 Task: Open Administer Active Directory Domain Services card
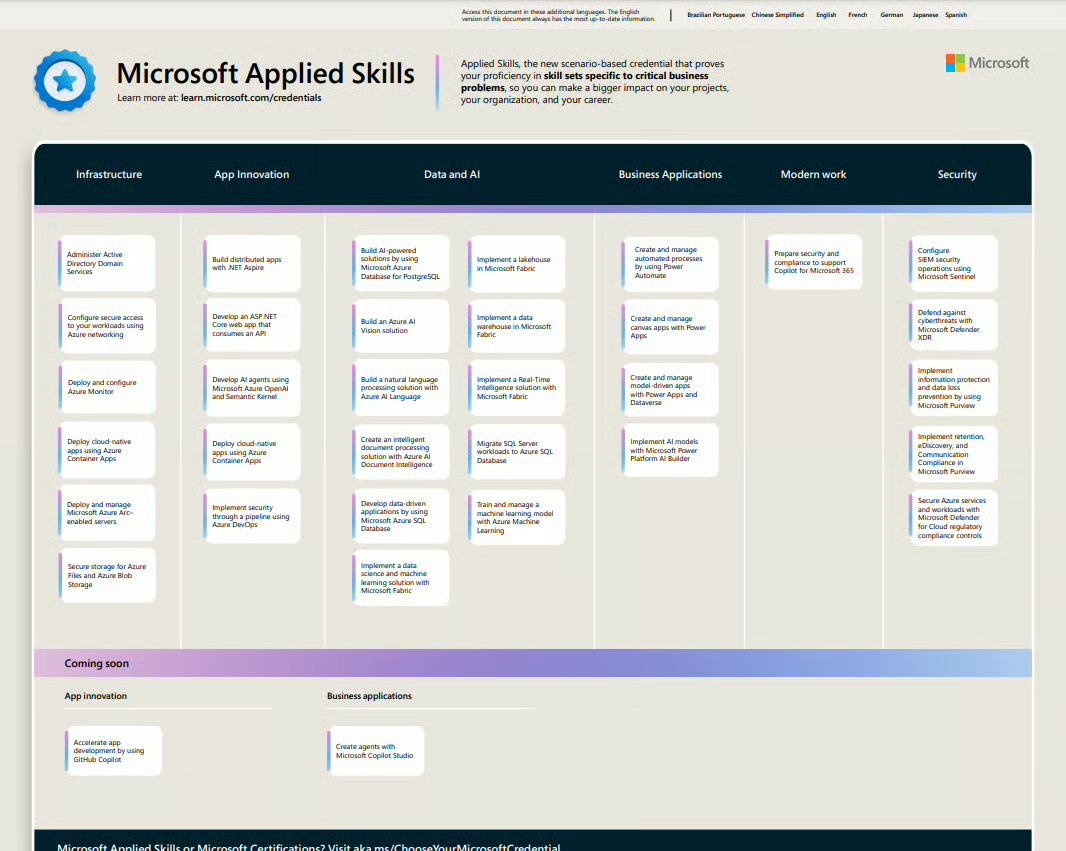(107, 263)
